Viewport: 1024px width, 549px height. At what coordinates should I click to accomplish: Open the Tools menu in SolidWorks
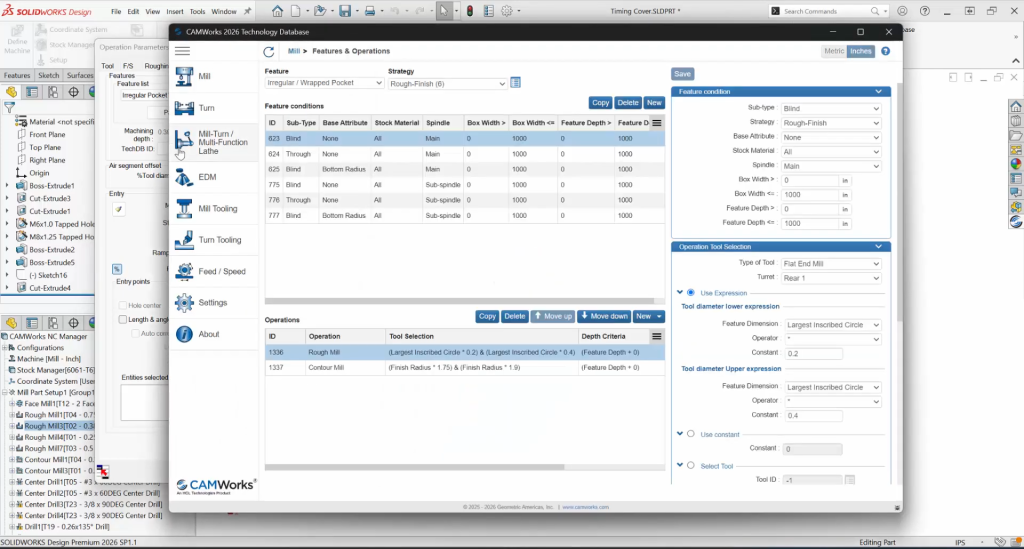pos(197,12)
